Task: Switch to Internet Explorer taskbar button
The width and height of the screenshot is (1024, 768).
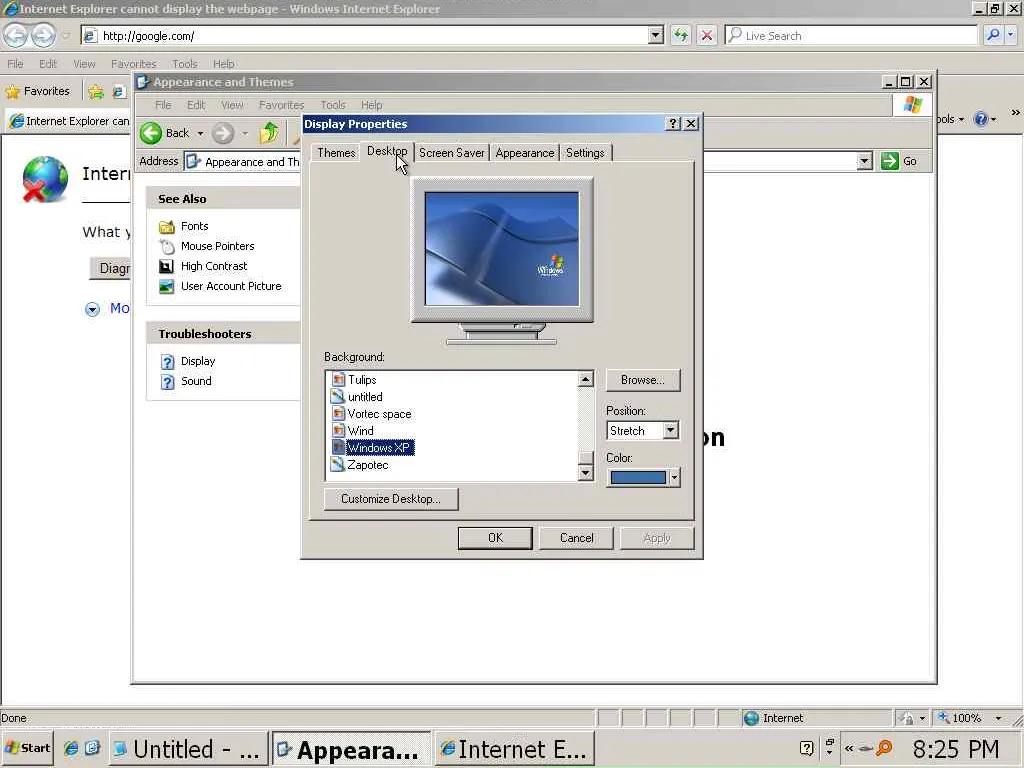Action: [x=515, y=749]
